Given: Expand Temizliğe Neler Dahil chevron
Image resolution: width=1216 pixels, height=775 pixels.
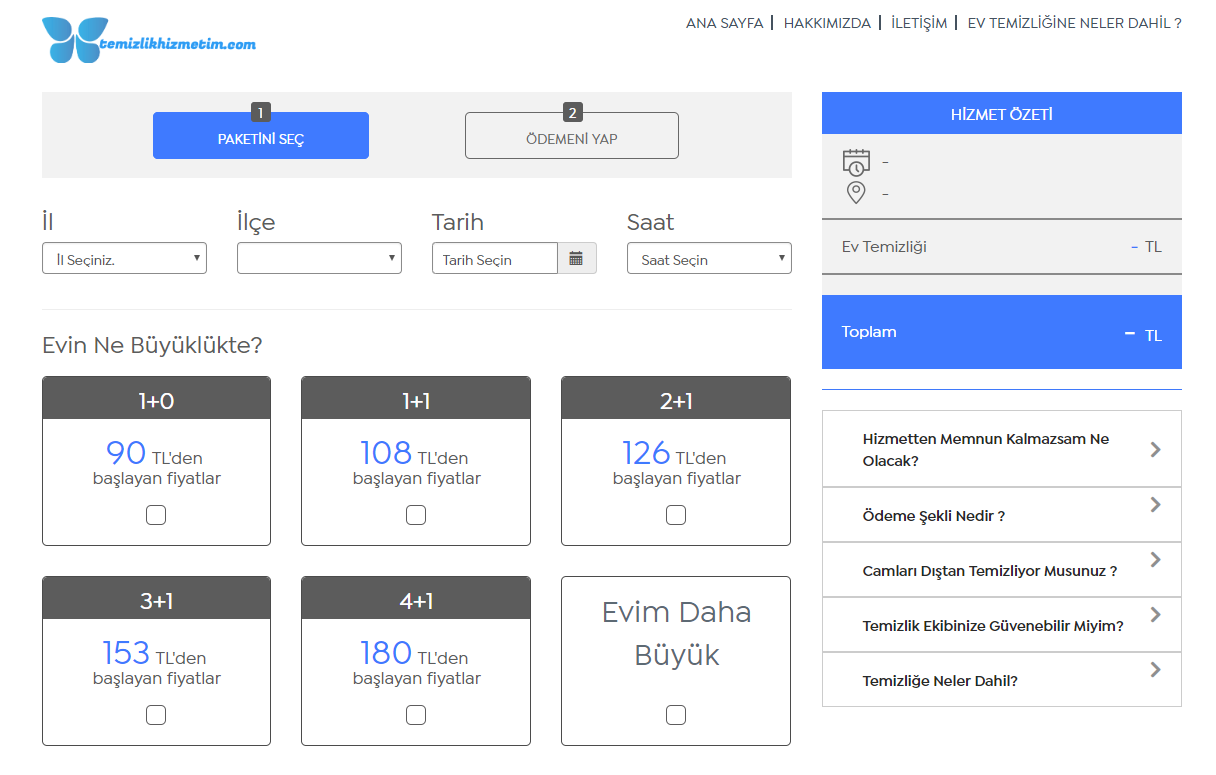Looking at the screenshot, I should (x=1155, y=669).
